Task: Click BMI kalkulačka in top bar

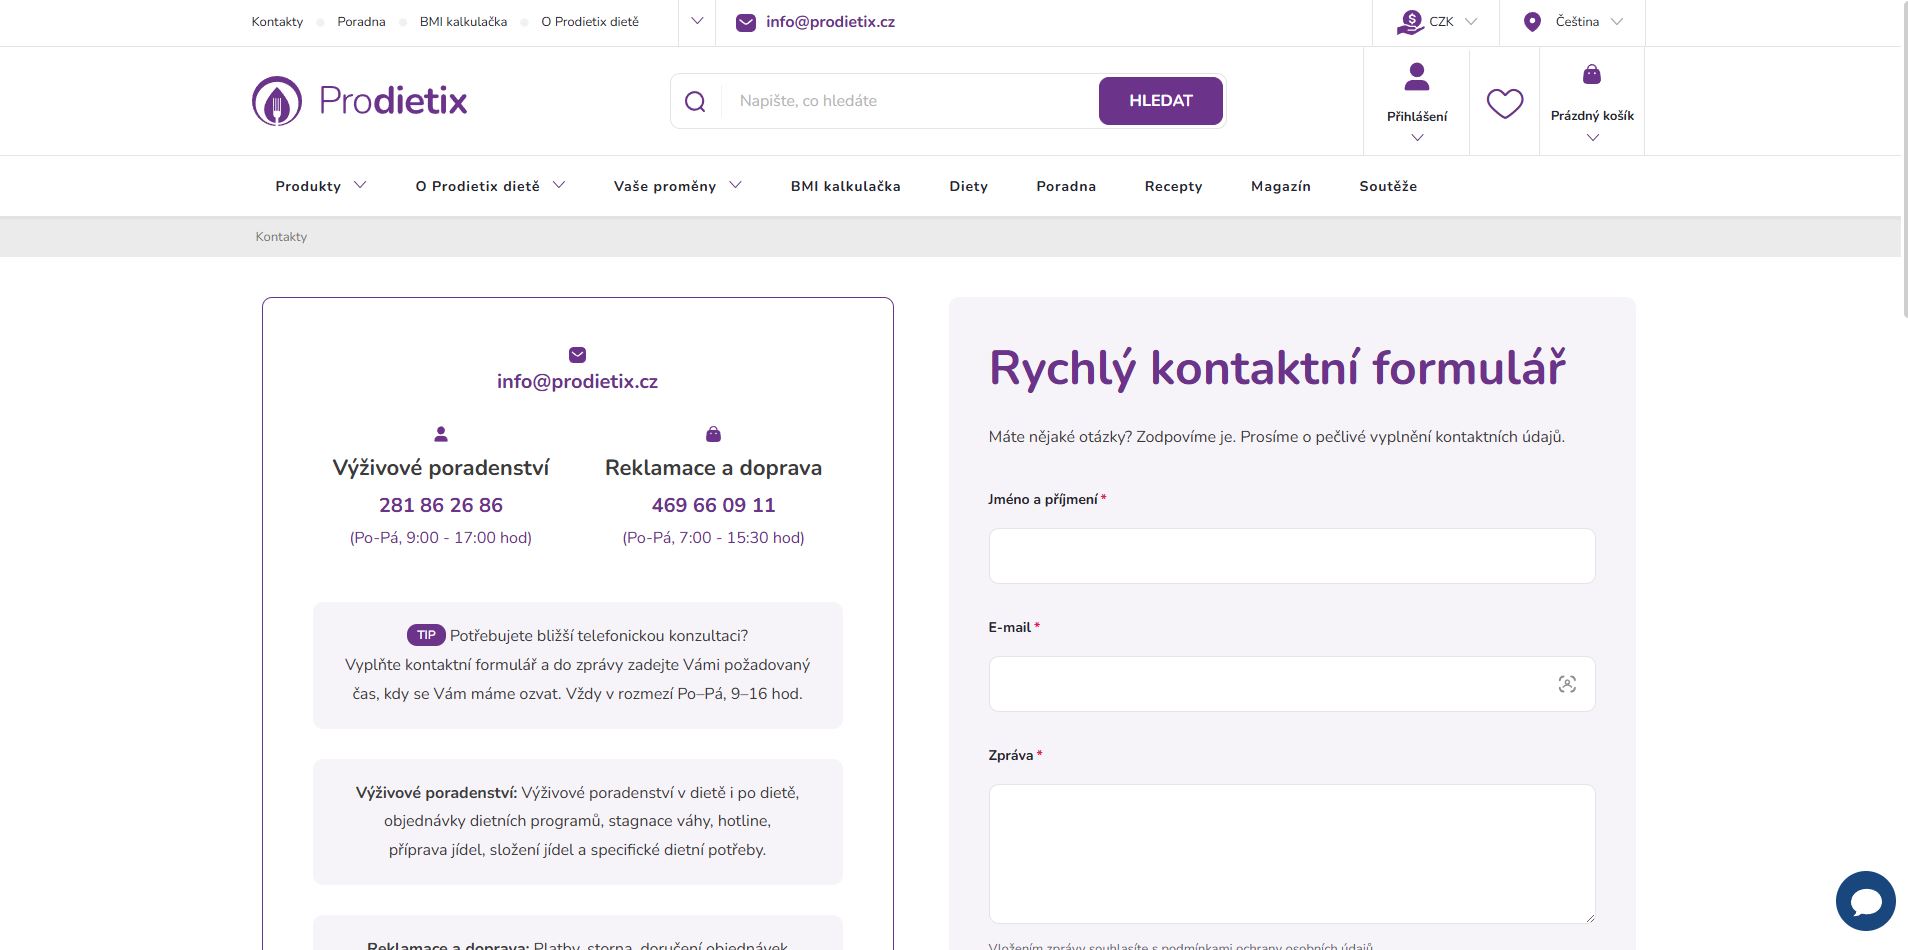Action: pos(463,22)
